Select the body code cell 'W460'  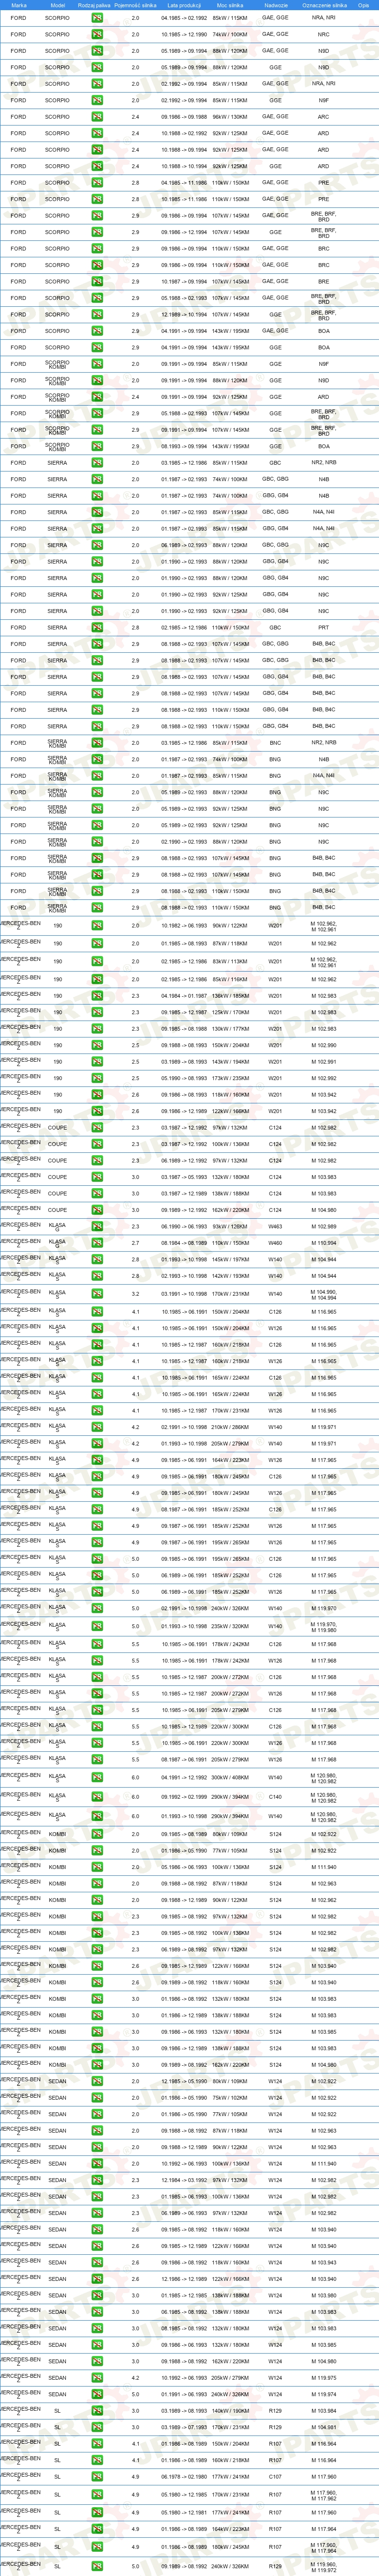[x=275, y=1243]
